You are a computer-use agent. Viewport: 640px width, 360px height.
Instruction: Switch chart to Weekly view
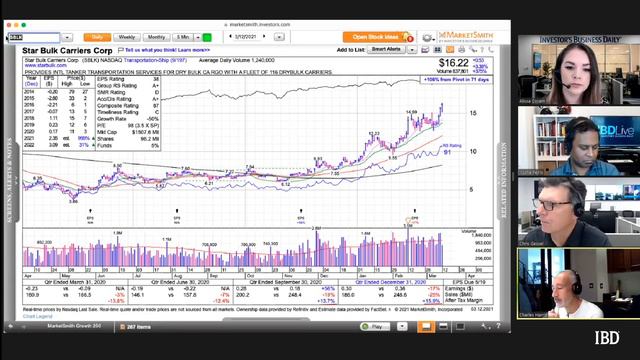click(127, 37)
